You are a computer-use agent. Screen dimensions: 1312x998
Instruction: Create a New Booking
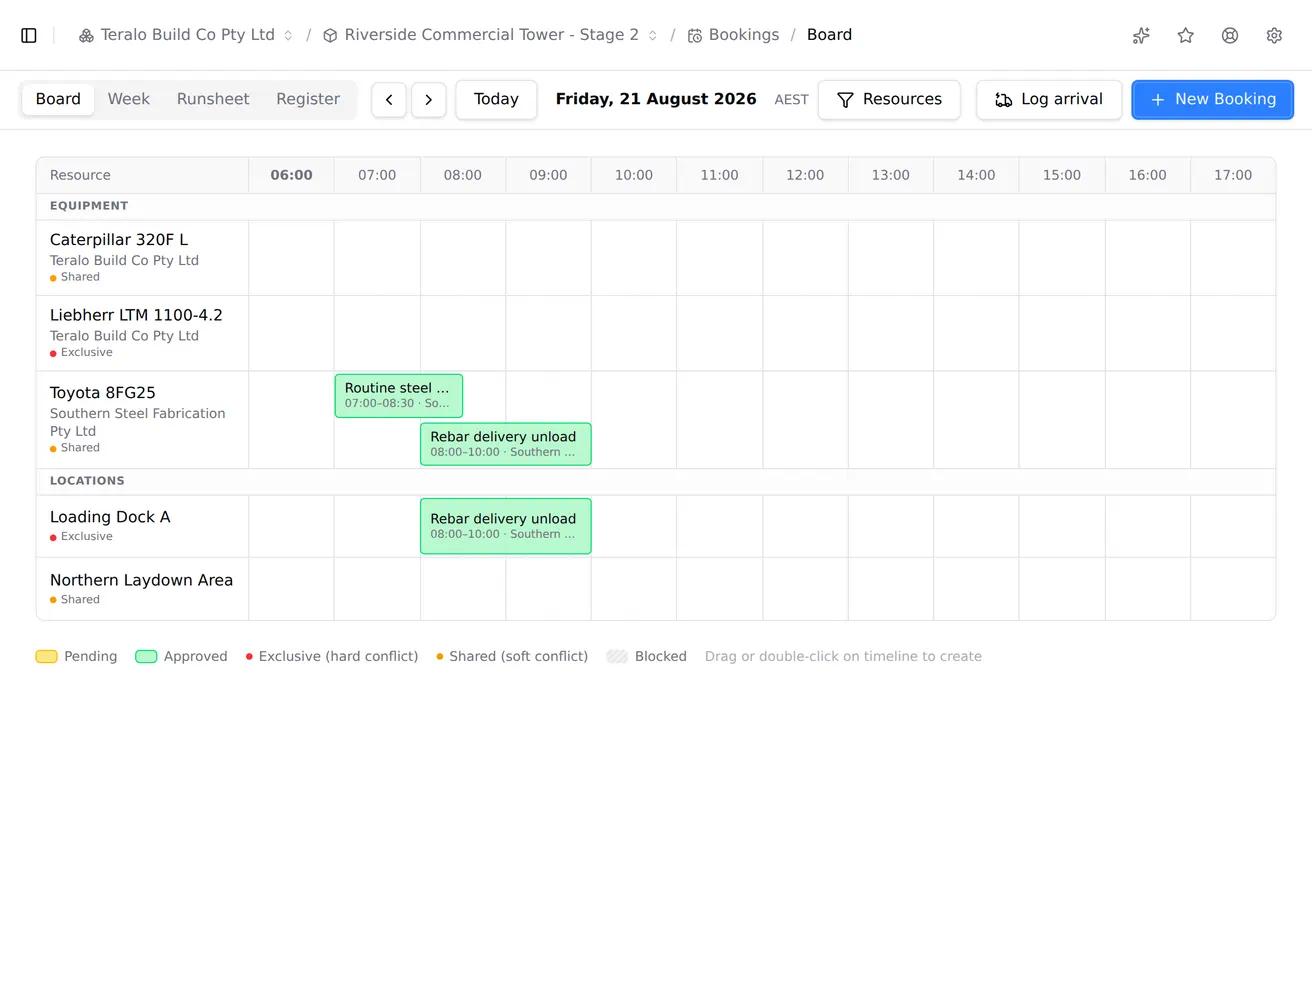pos(1212,100)
